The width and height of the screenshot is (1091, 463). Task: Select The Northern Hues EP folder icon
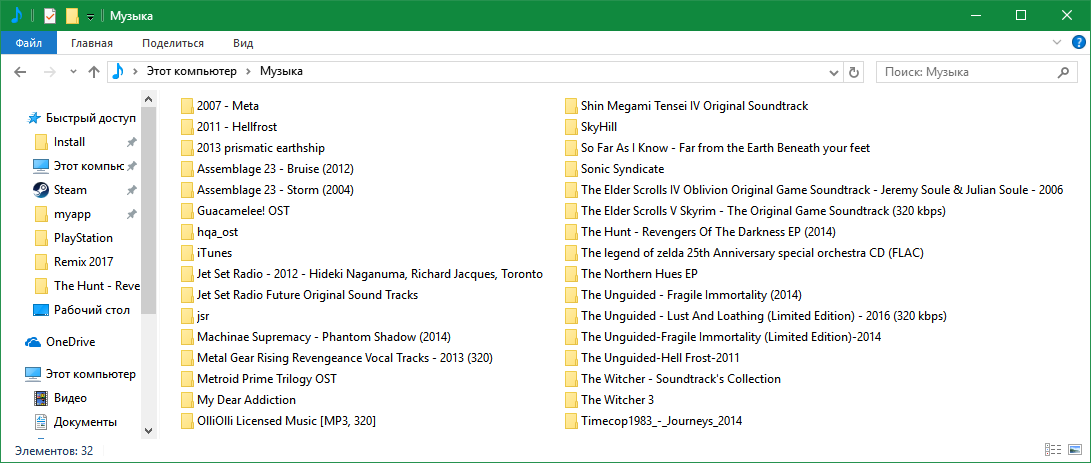pyautogui.click(x=571, y=274)
